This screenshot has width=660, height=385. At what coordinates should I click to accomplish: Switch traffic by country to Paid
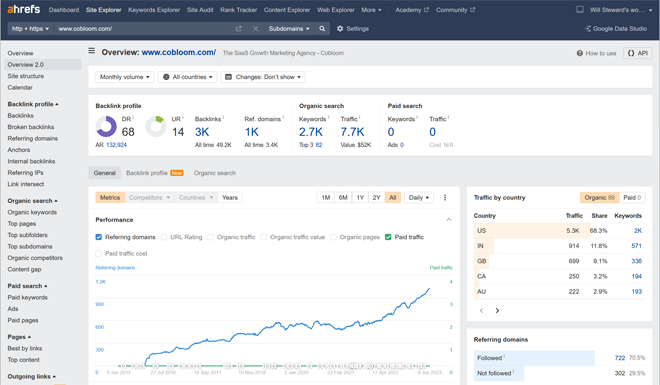point(632,197)
